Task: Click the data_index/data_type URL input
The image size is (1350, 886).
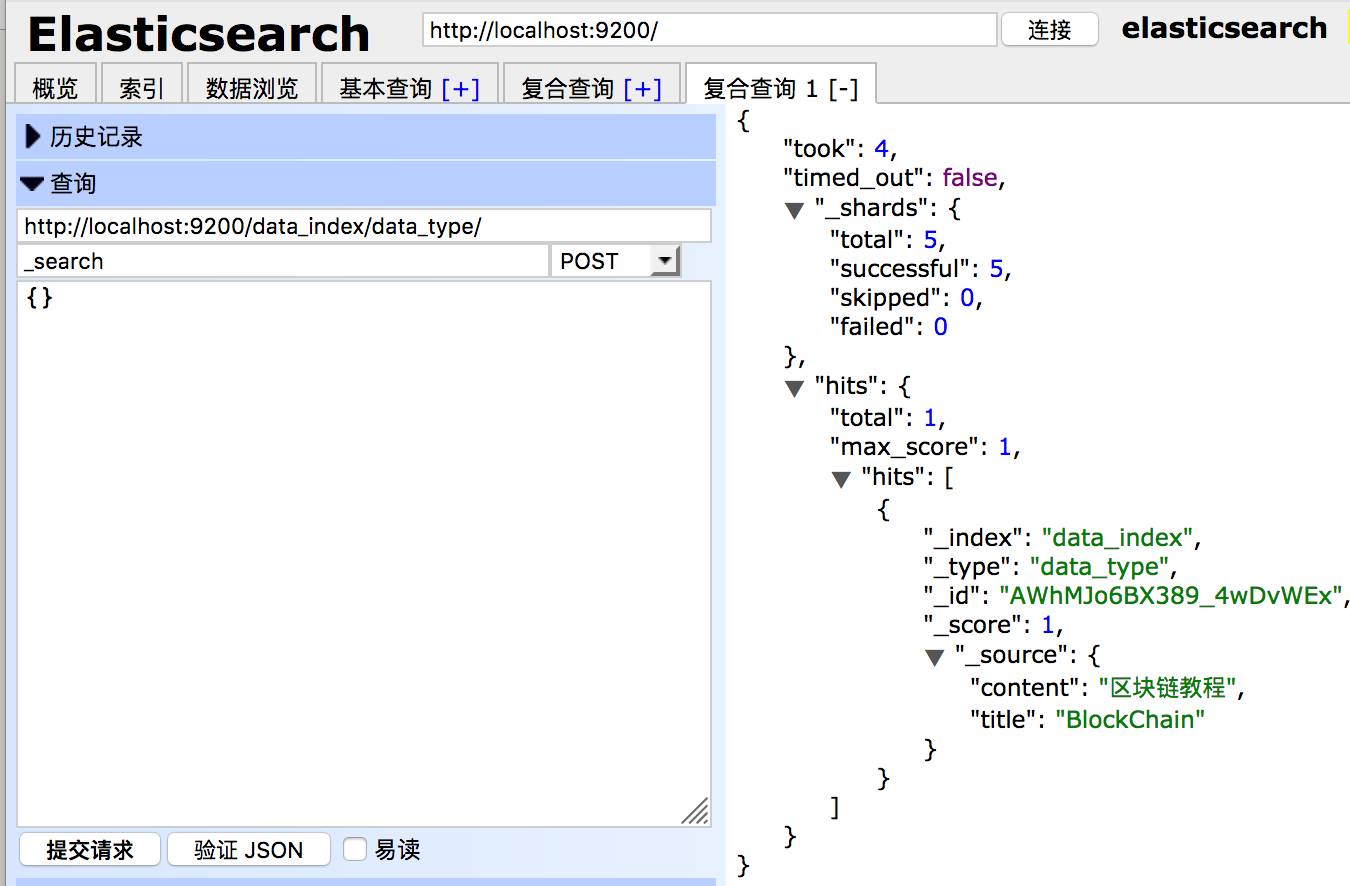Action: point(364,226)
